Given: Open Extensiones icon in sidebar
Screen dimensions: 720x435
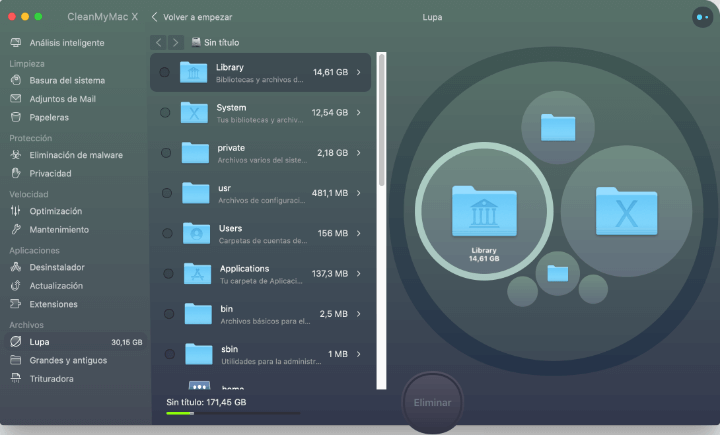Looking at the screenshot, I should tap(16, 304).
